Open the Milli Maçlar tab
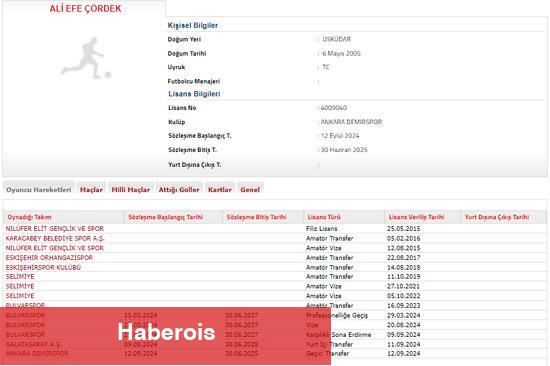The image size is (550, 366). coord(130,189)
